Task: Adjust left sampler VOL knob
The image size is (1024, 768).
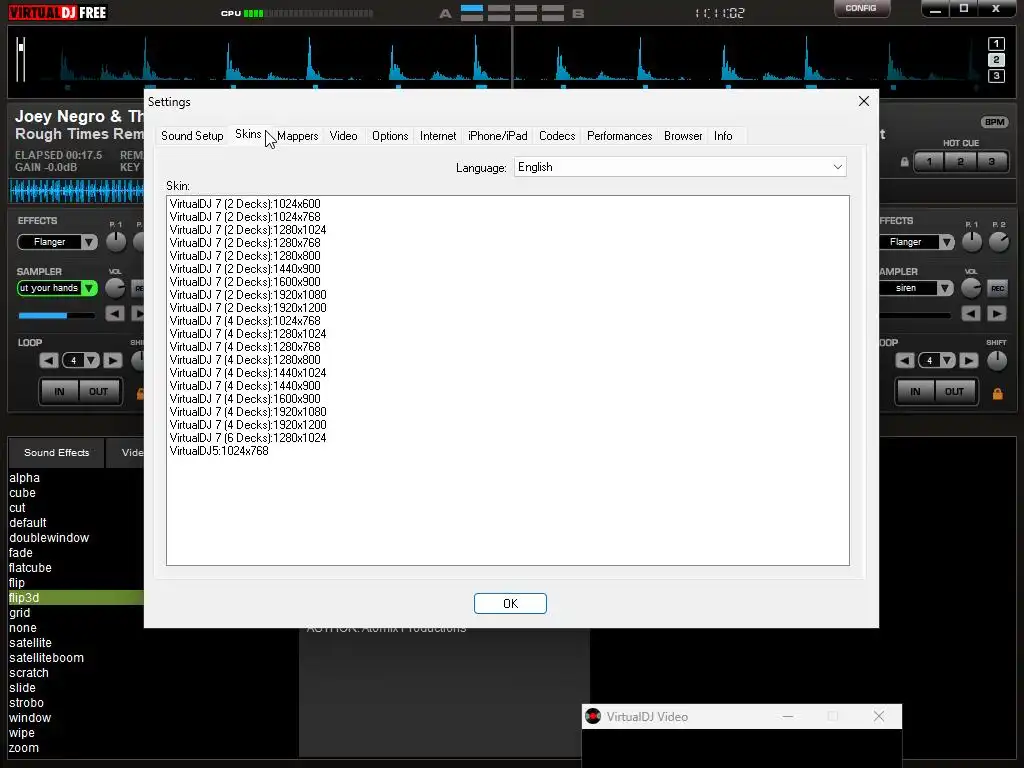Action: (x=115, y=288)
